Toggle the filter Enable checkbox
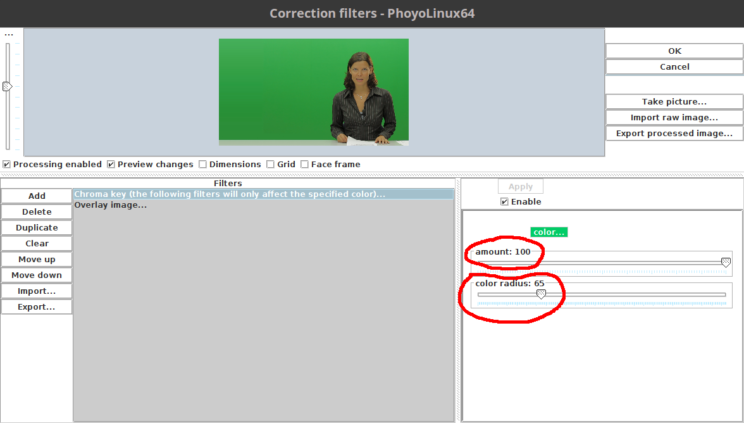The height and width of the screenshot is (423, 744). coord(504,202)
